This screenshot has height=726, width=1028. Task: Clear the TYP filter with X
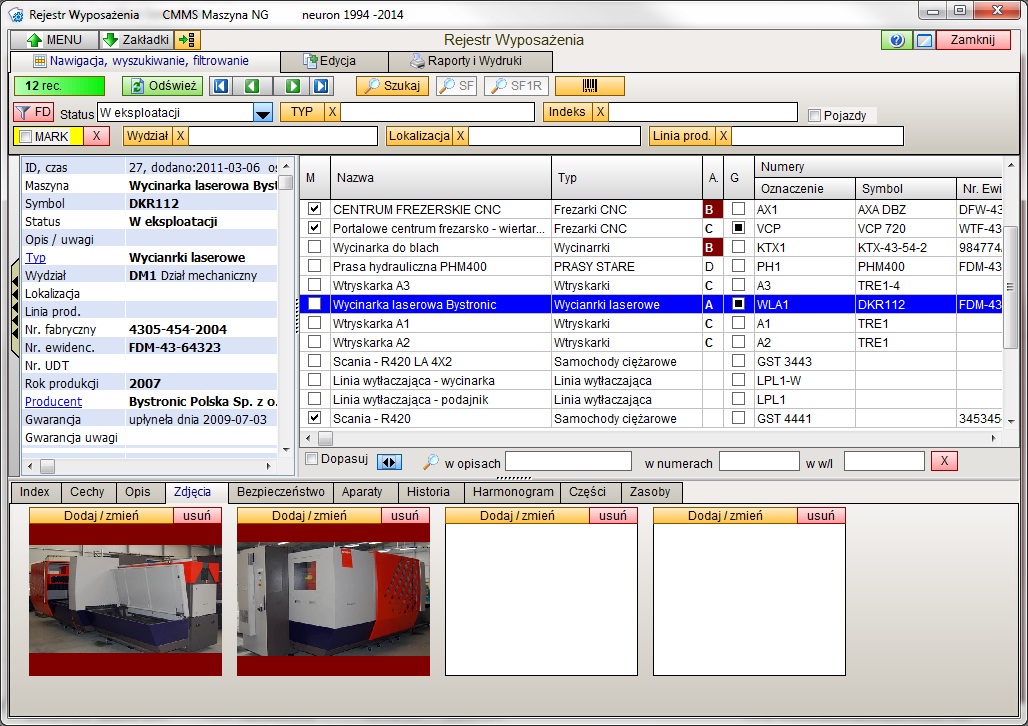pos(332,112)
